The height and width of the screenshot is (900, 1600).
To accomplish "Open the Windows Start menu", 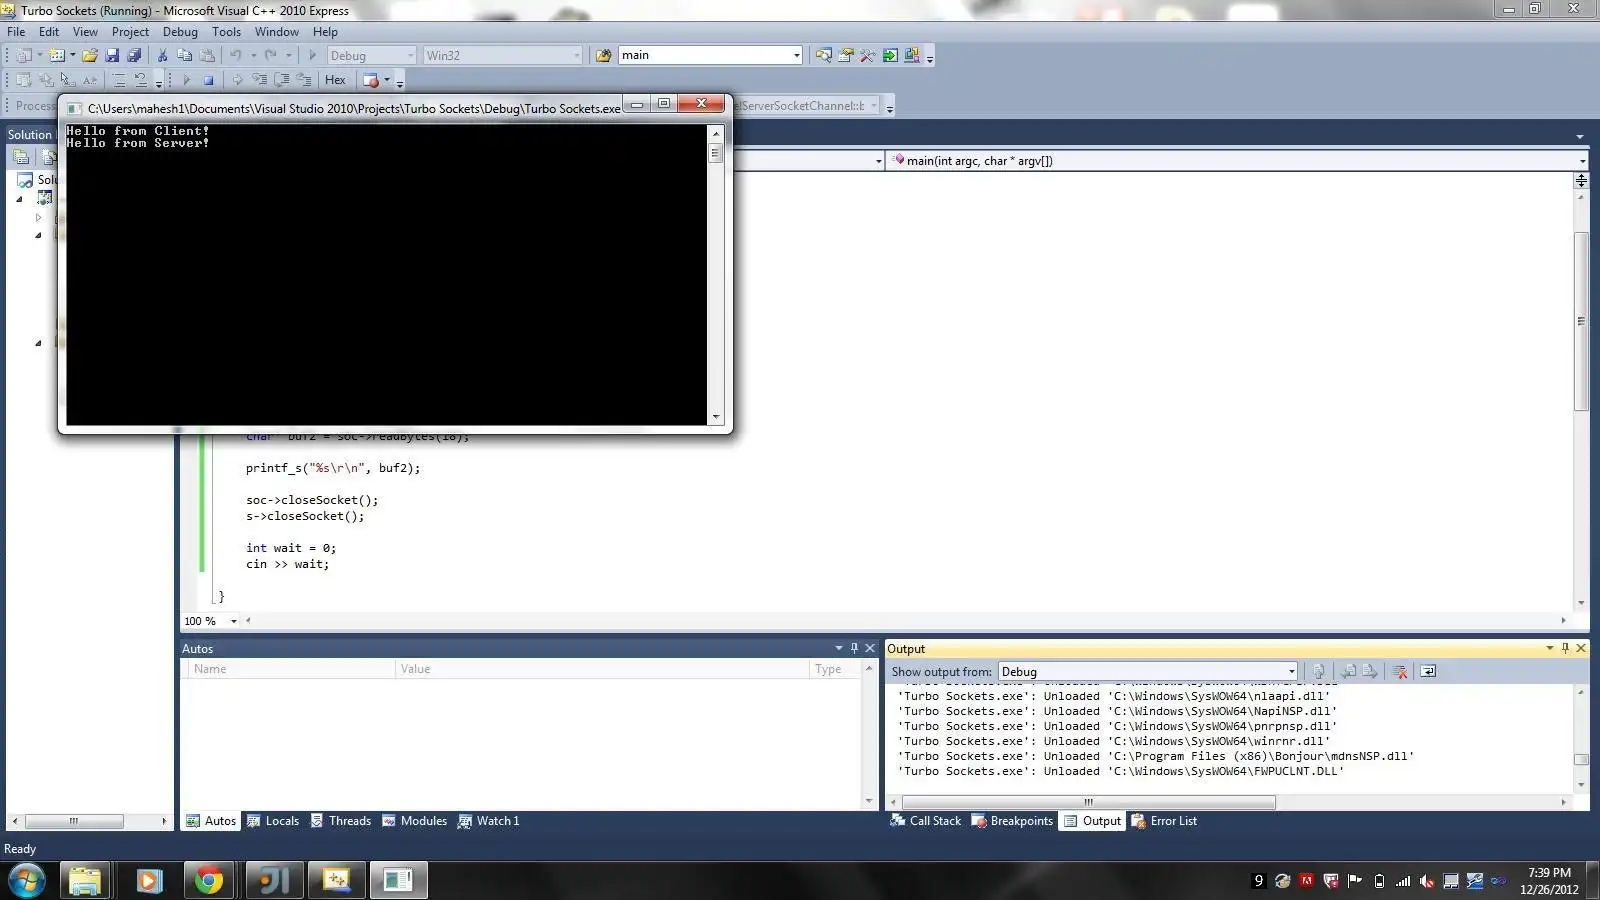I will [x=27, y=880].
